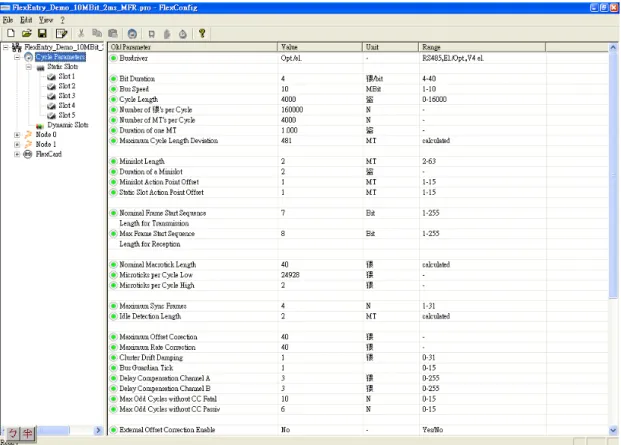Collapse the FlexEntry_Demo project root node
The height and width of the screenshot is (445, 621).
[x=6, y=48]
